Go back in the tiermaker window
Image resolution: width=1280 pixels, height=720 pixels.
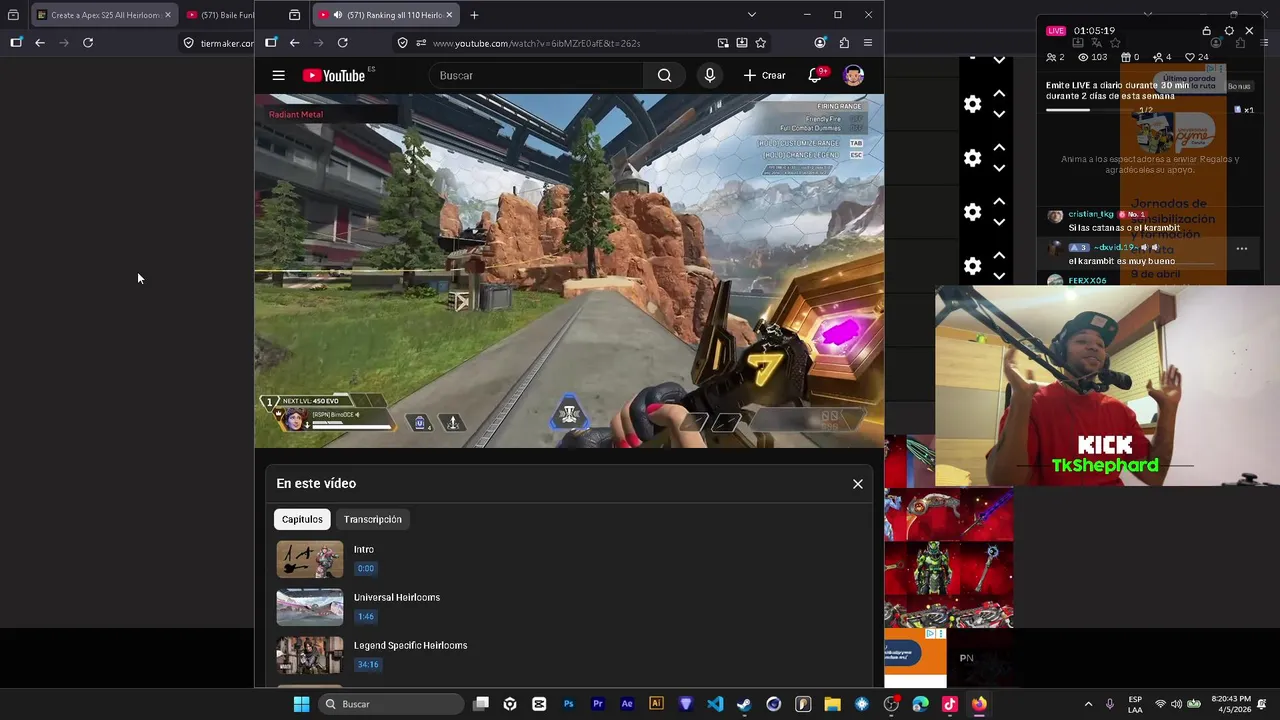(x=40, y=43)
